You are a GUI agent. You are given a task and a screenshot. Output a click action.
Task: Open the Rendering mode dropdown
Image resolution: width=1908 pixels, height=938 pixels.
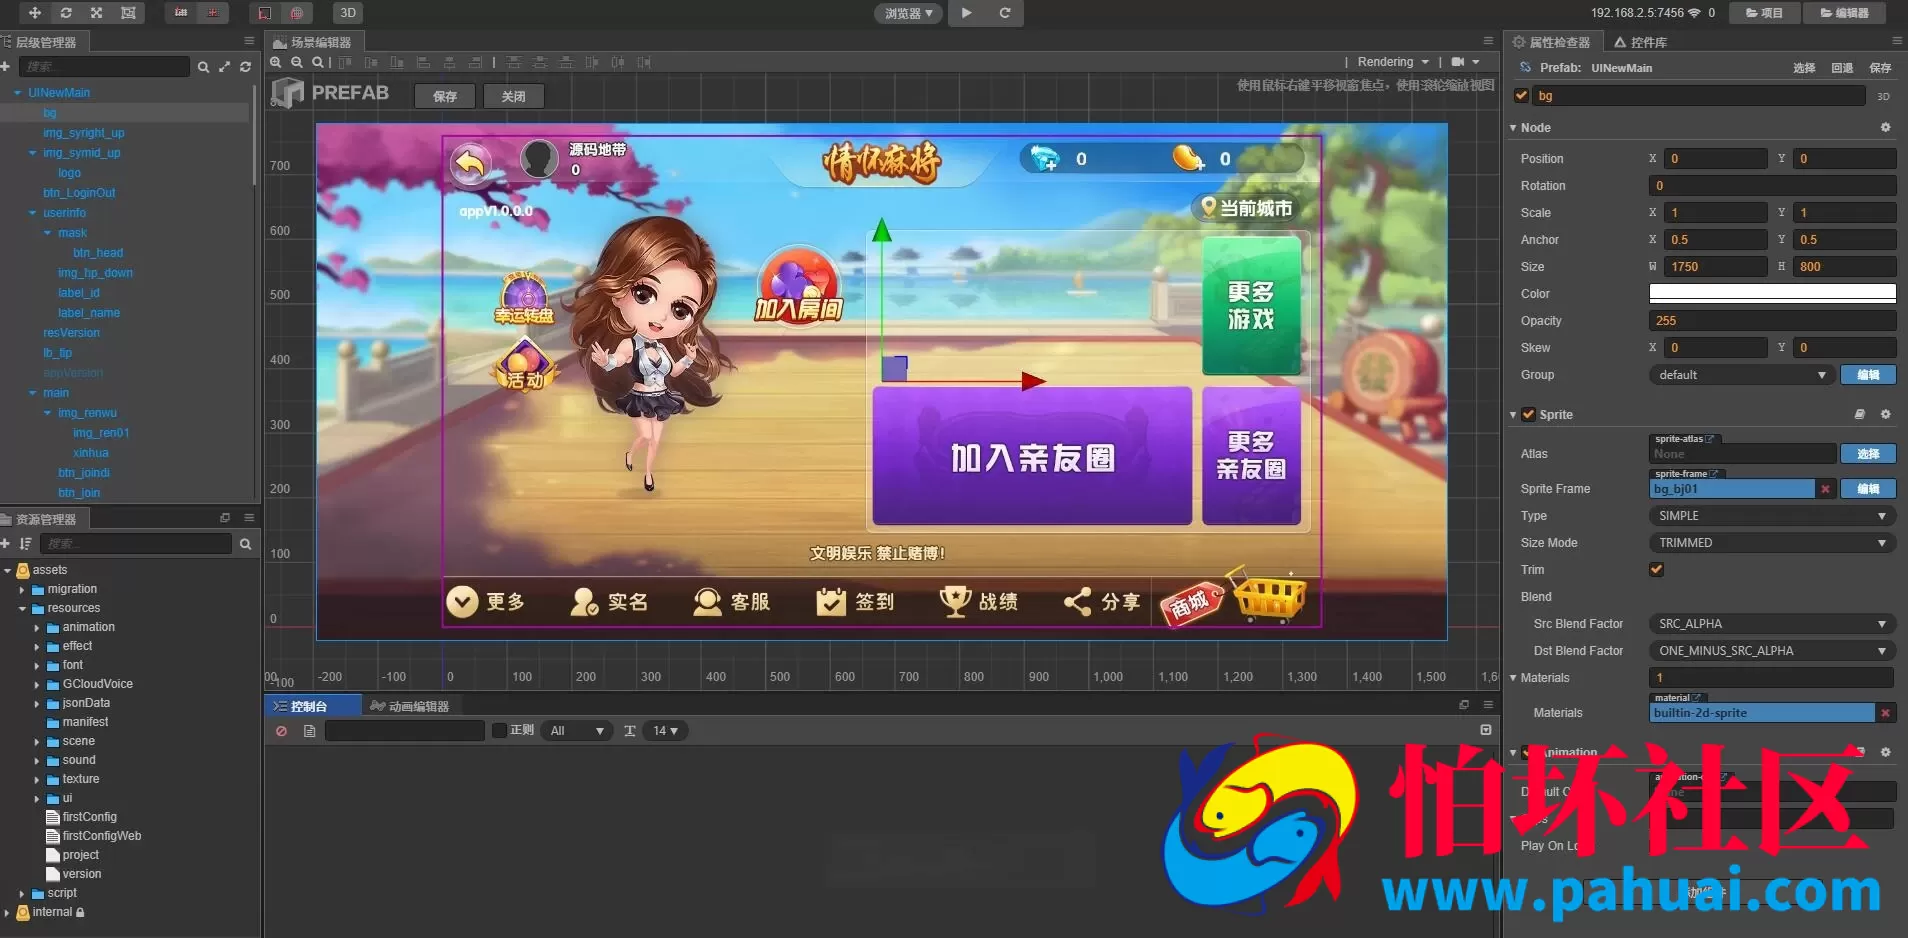tap(1393, 62)
